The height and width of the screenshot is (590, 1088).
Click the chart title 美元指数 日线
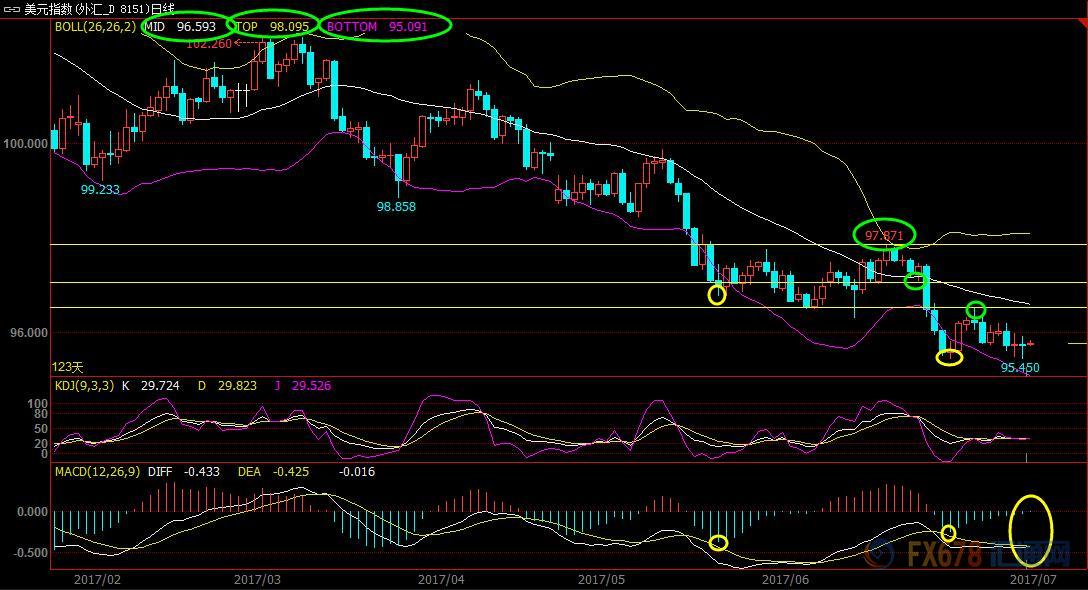(99, 9)
